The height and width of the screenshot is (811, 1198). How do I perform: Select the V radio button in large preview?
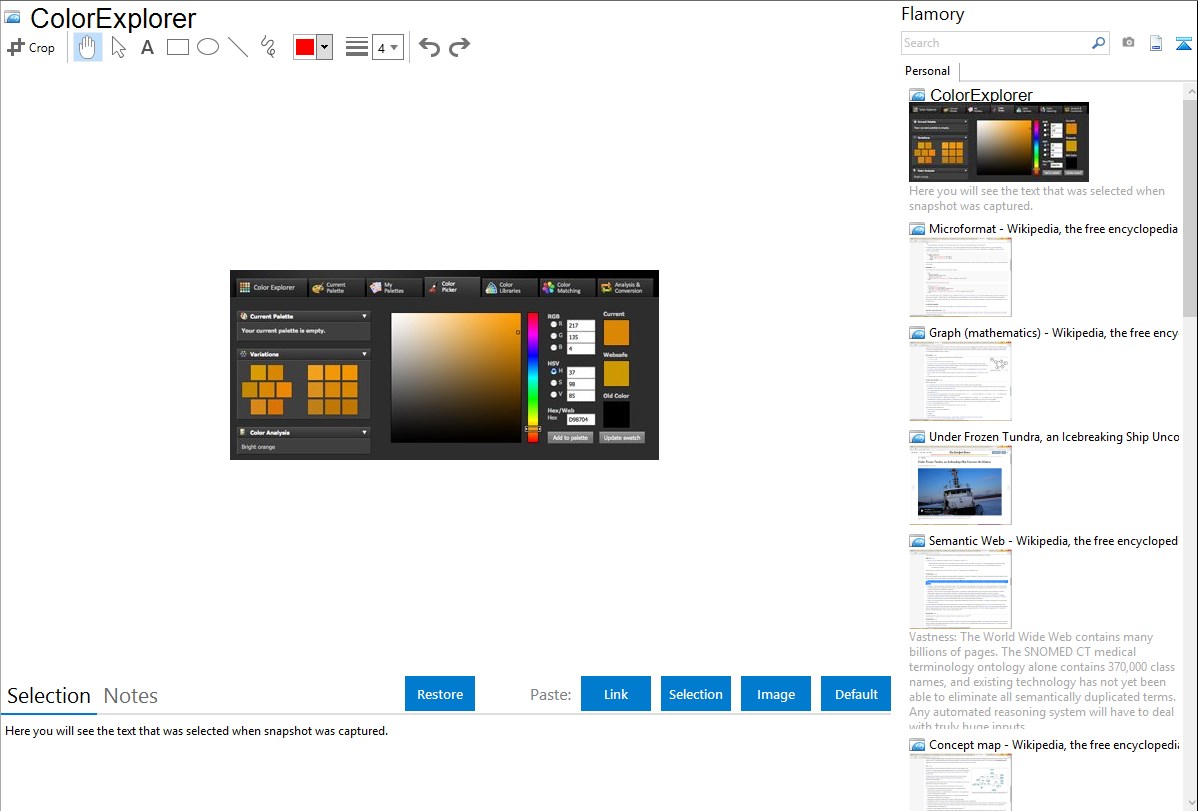tap(554, 394)
